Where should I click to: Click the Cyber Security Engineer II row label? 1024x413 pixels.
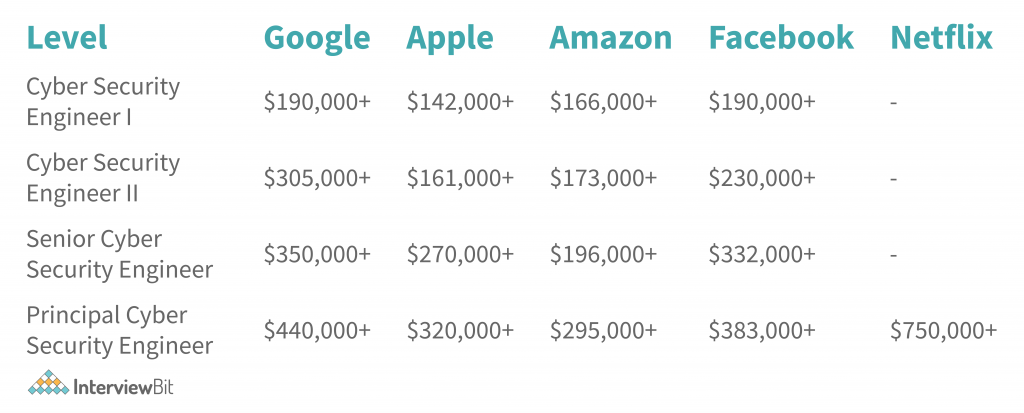103,178
